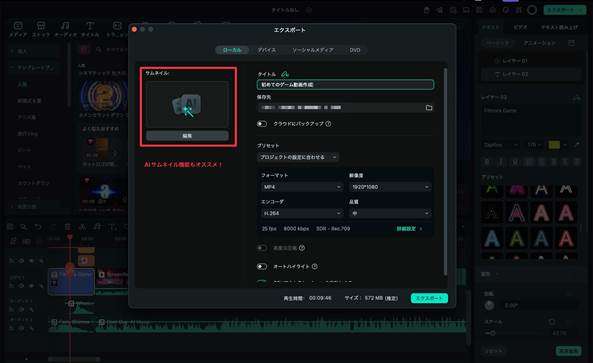Open the メディア icon in main toolbar

coord(18,29)
